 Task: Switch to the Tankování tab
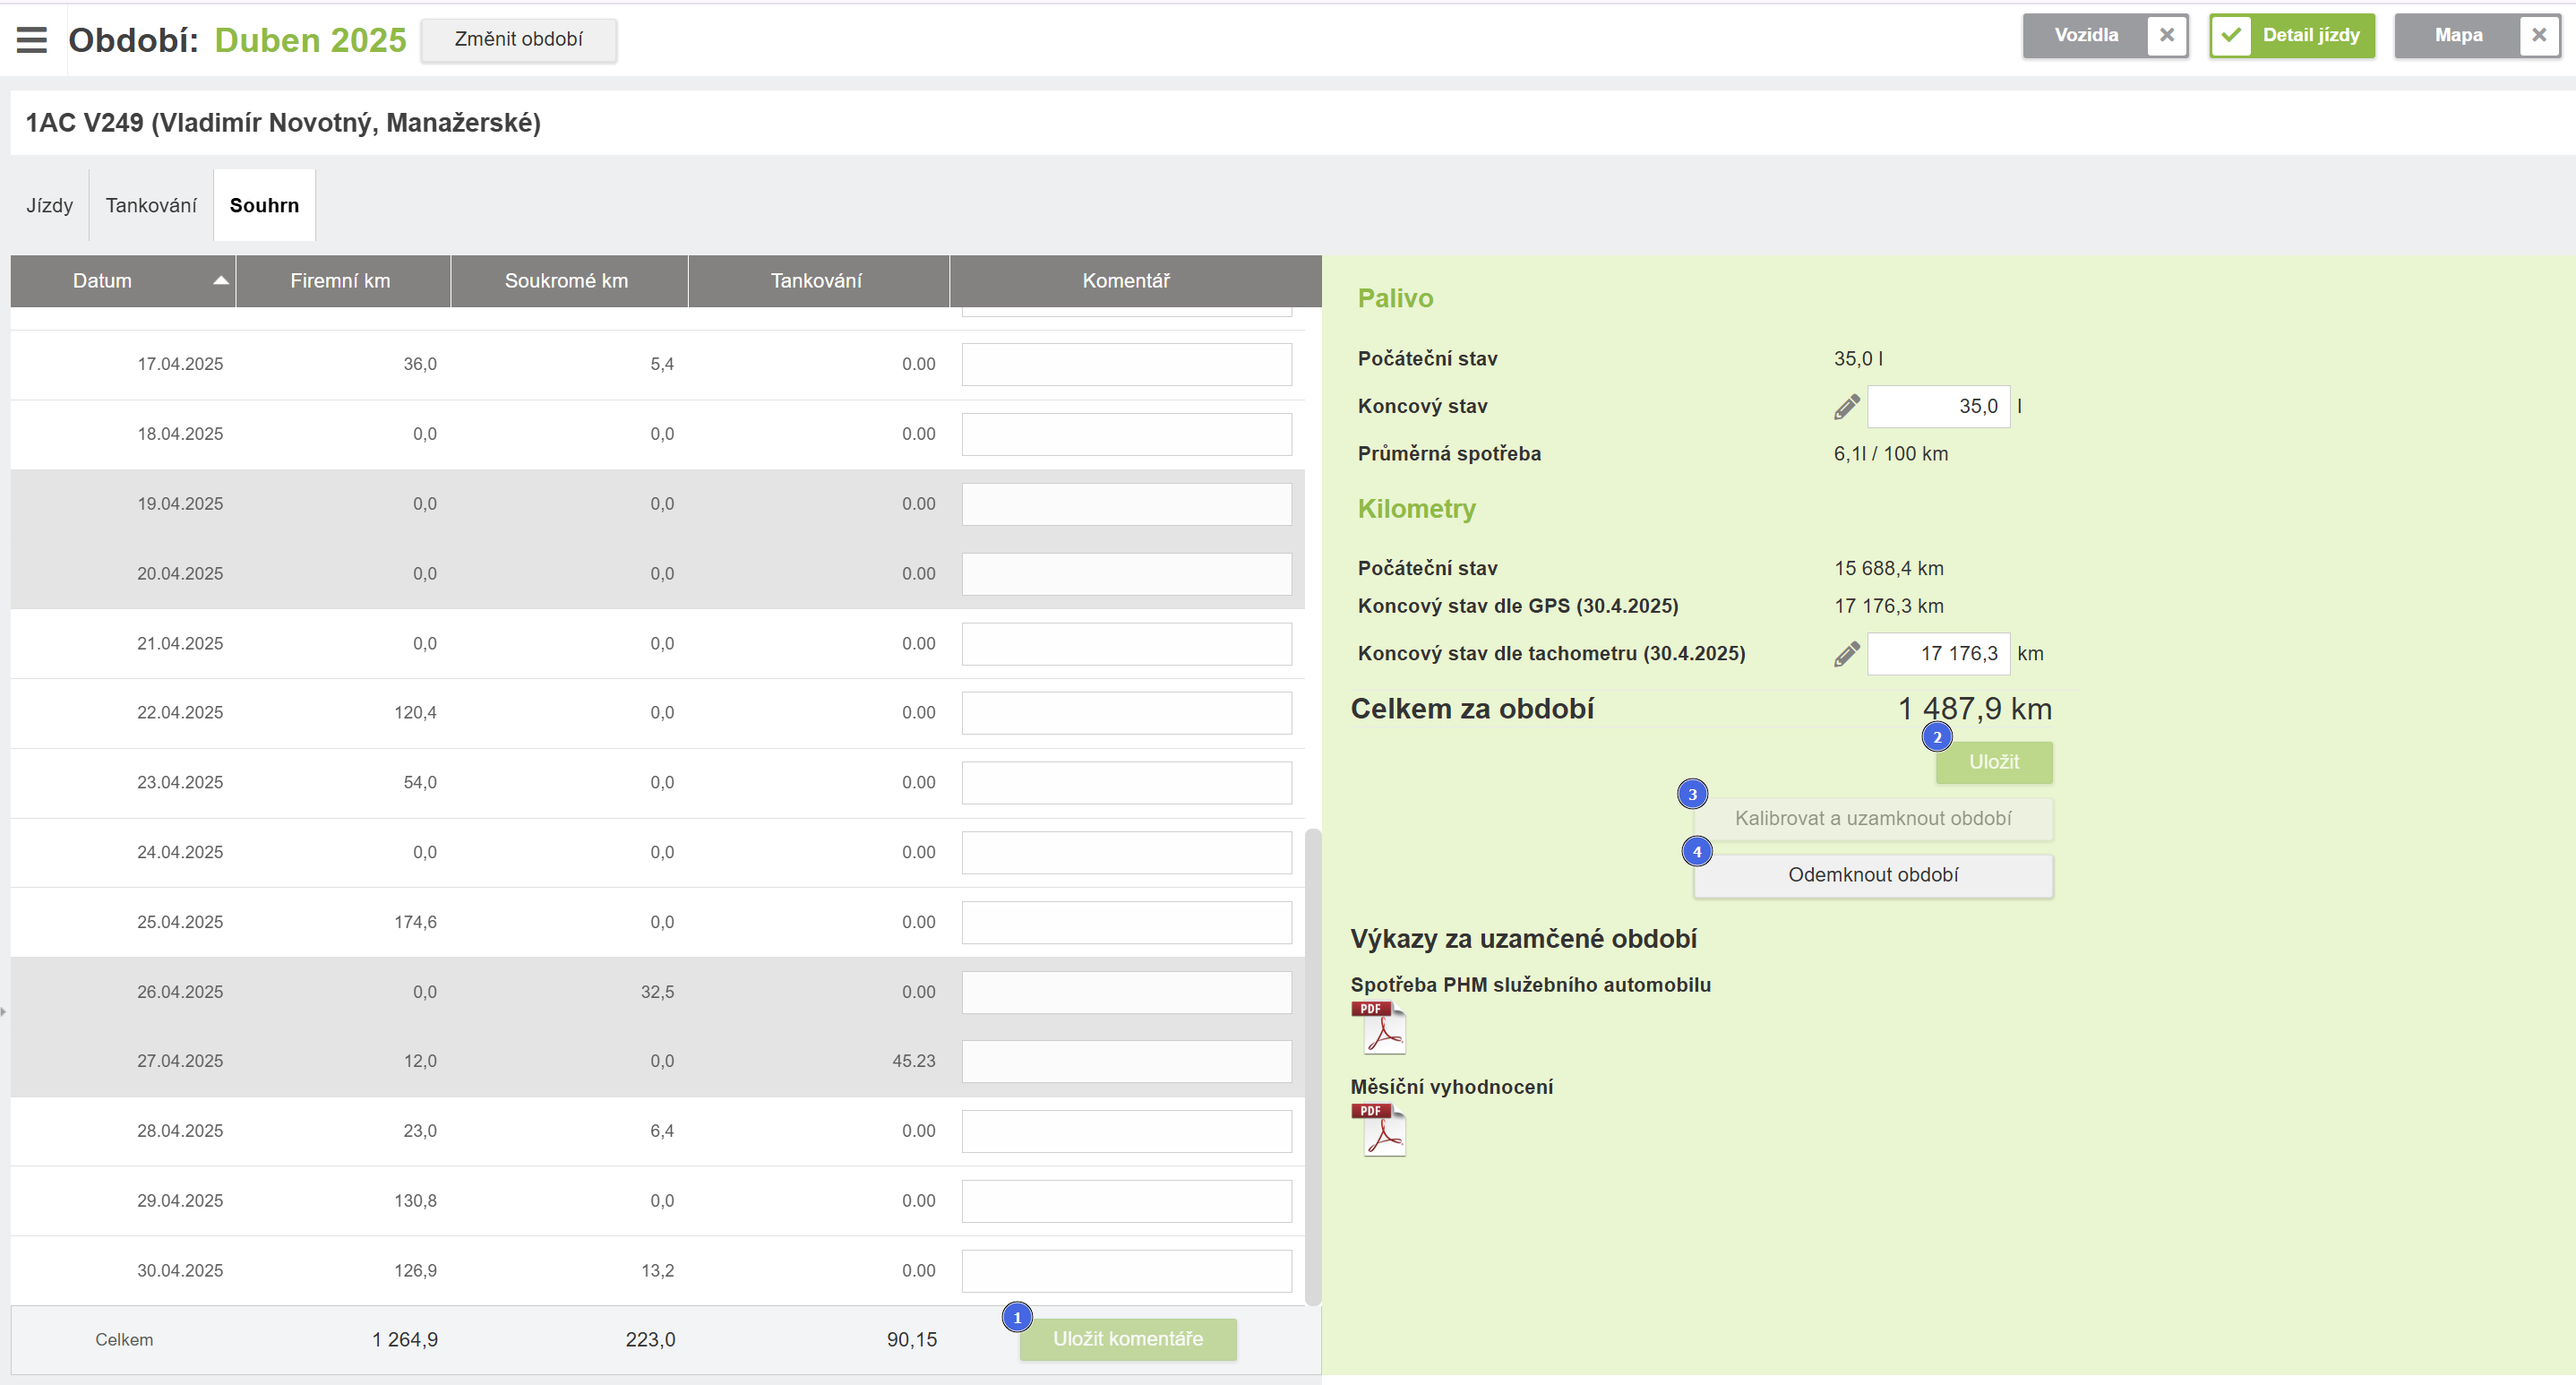(151, 205)
